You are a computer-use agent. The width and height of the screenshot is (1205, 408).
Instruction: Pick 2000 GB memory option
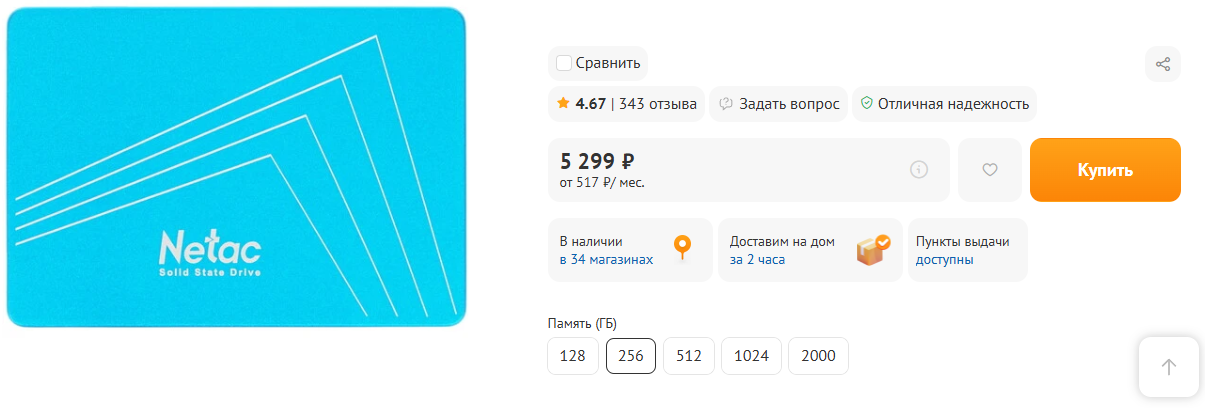818,356
